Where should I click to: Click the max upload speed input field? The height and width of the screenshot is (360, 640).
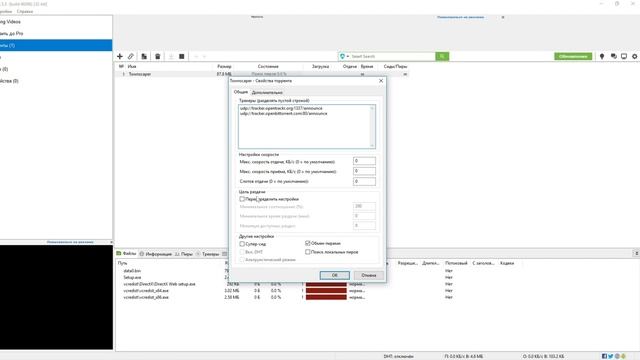click(x=364, y=161)
